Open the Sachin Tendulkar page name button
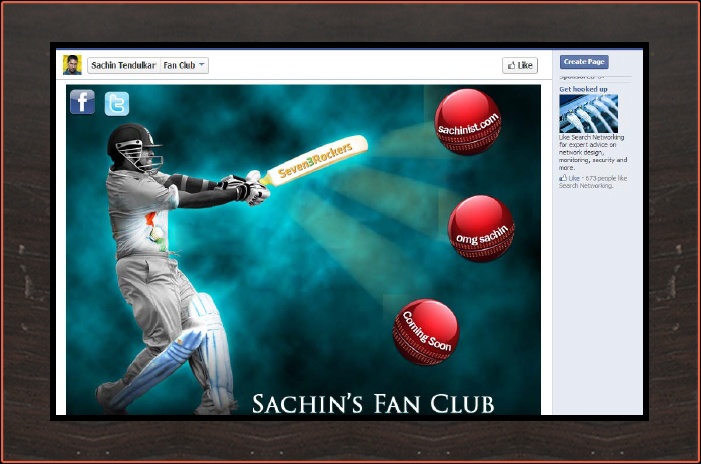The height and width of the screenshot is (464, 701). [123, 65]
